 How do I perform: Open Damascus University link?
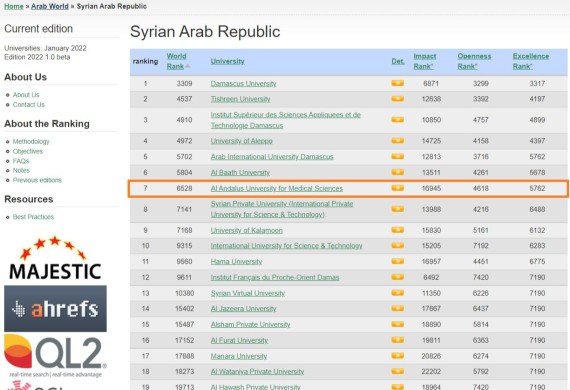[243, 84]
